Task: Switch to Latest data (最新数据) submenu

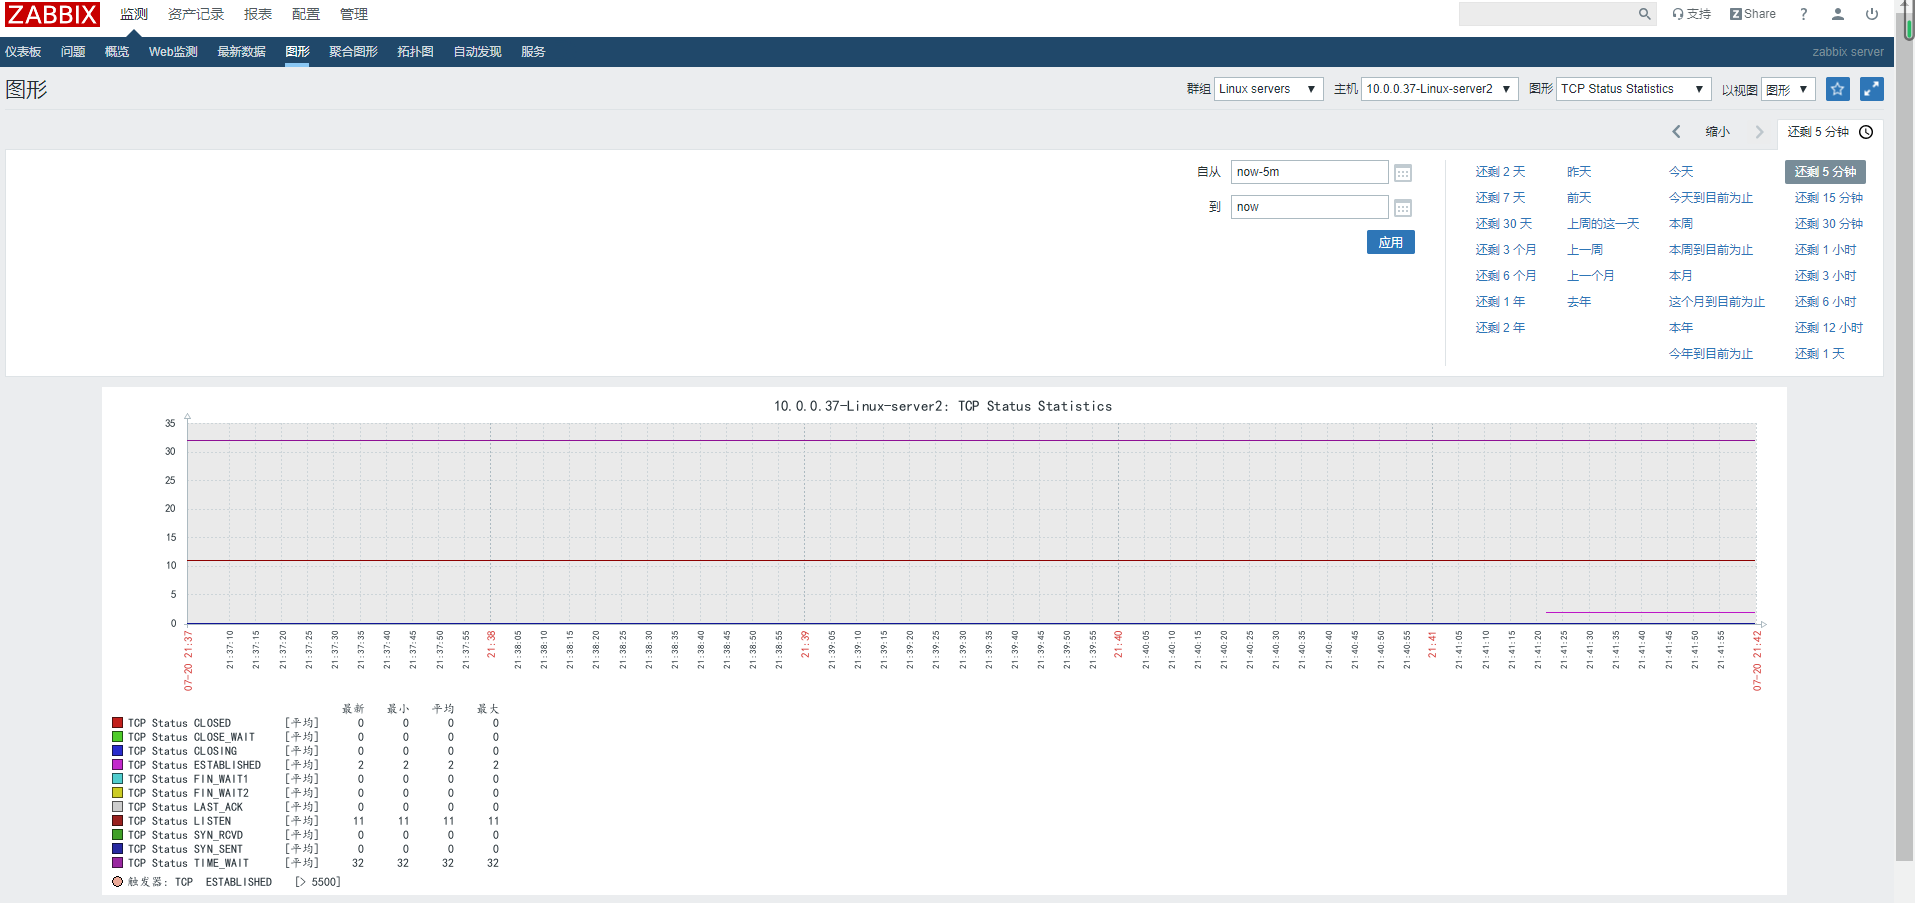Action: coord(241,52)
